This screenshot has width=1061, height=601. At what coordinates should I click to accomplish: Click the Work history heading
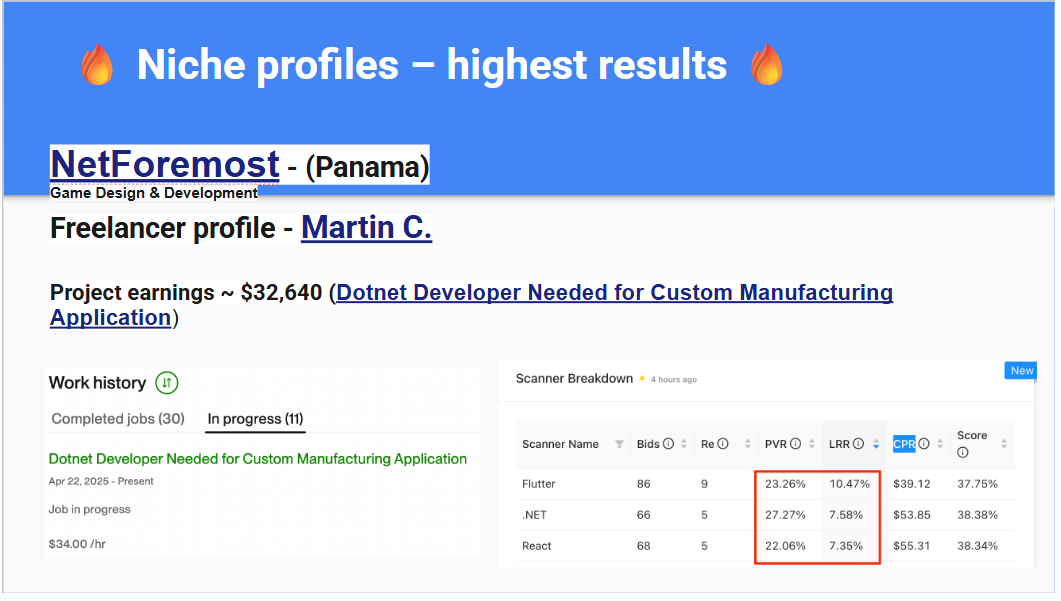tap(97, 383)
